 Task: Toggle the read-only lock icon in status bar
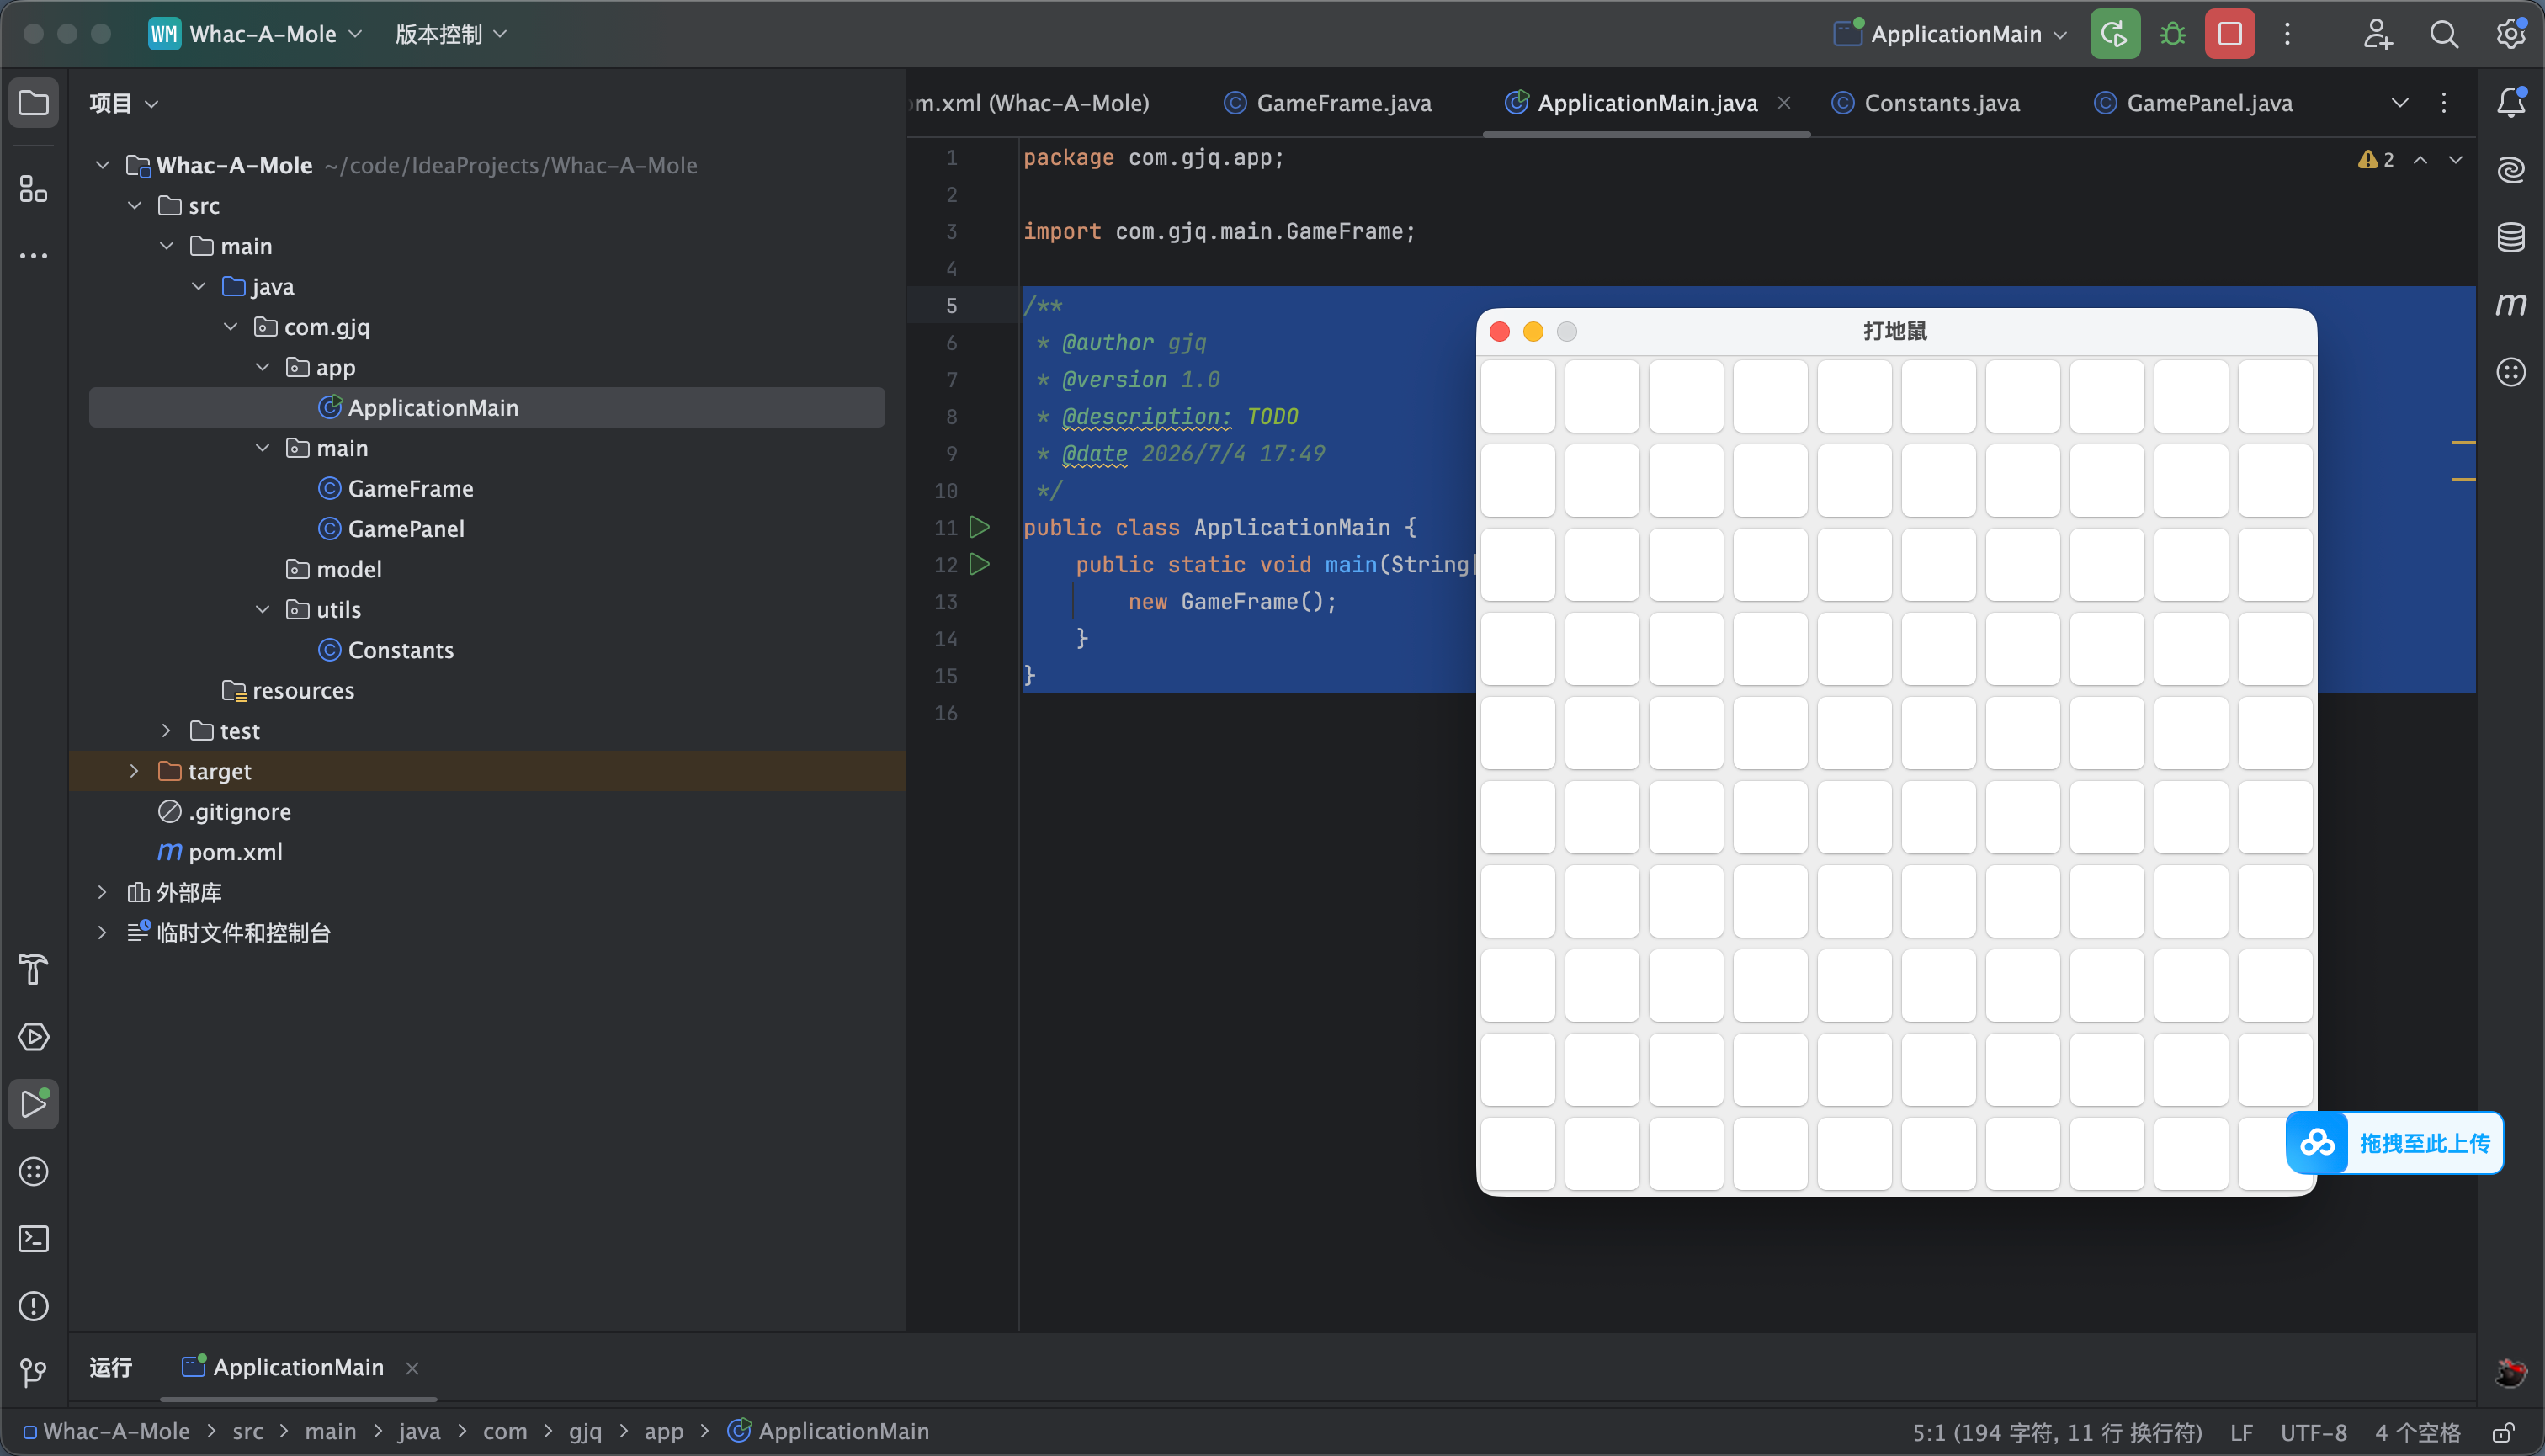coord(2504,1433)
